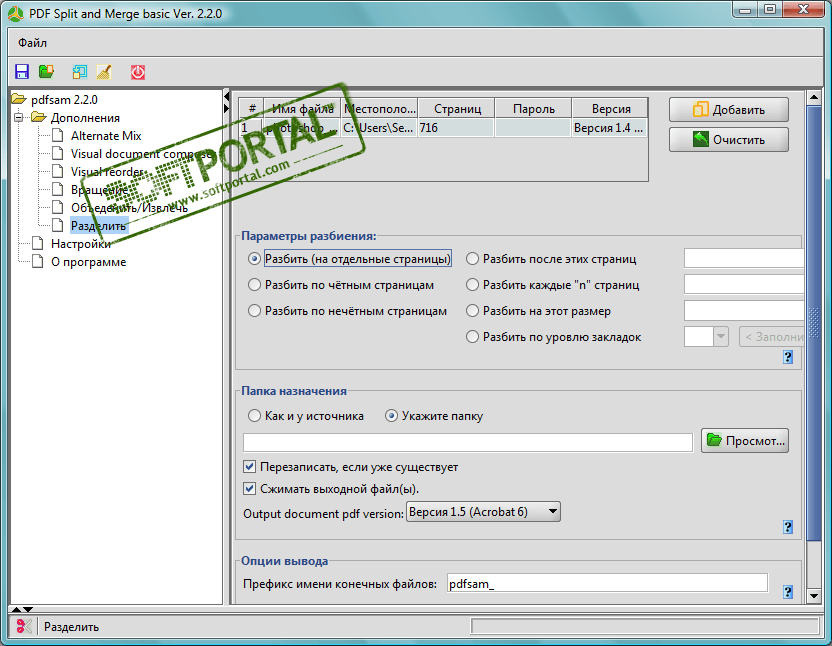Click the clear log broom icon
This screenshot has height=646, width=832.
[x=104, y=72]
